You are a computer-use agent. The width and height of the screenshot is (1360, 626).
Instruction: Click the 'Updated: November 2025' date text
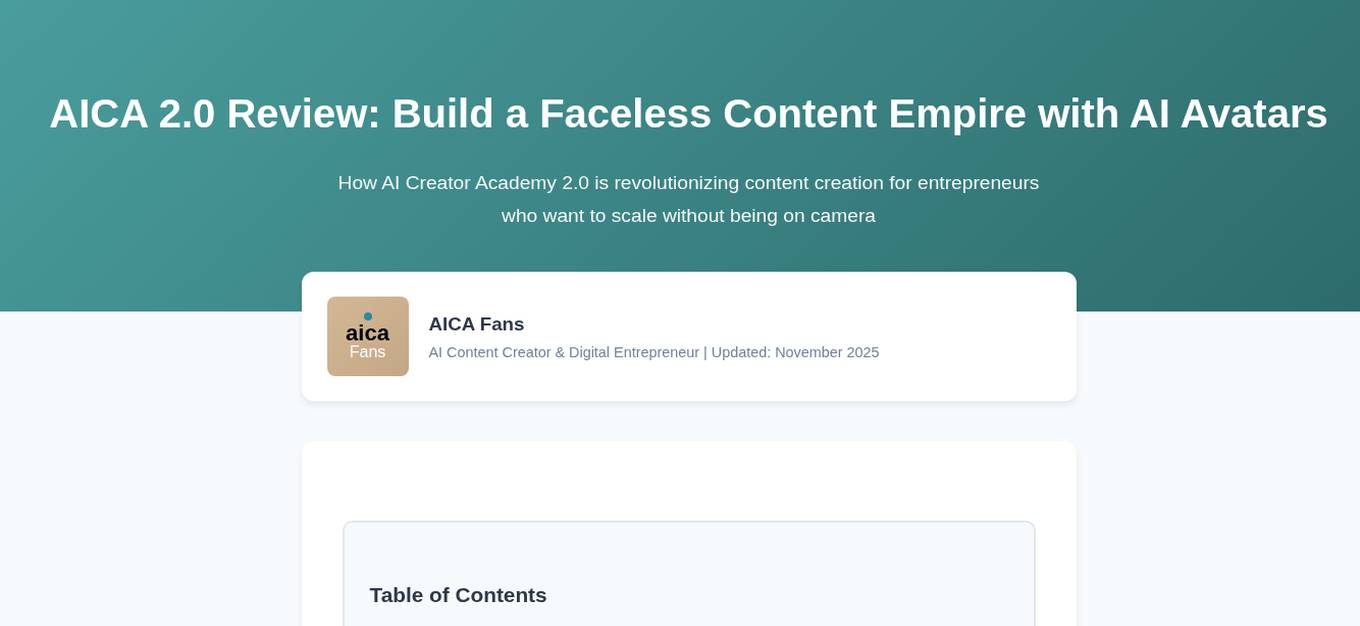pyautogui.click(x=795, y=353)
